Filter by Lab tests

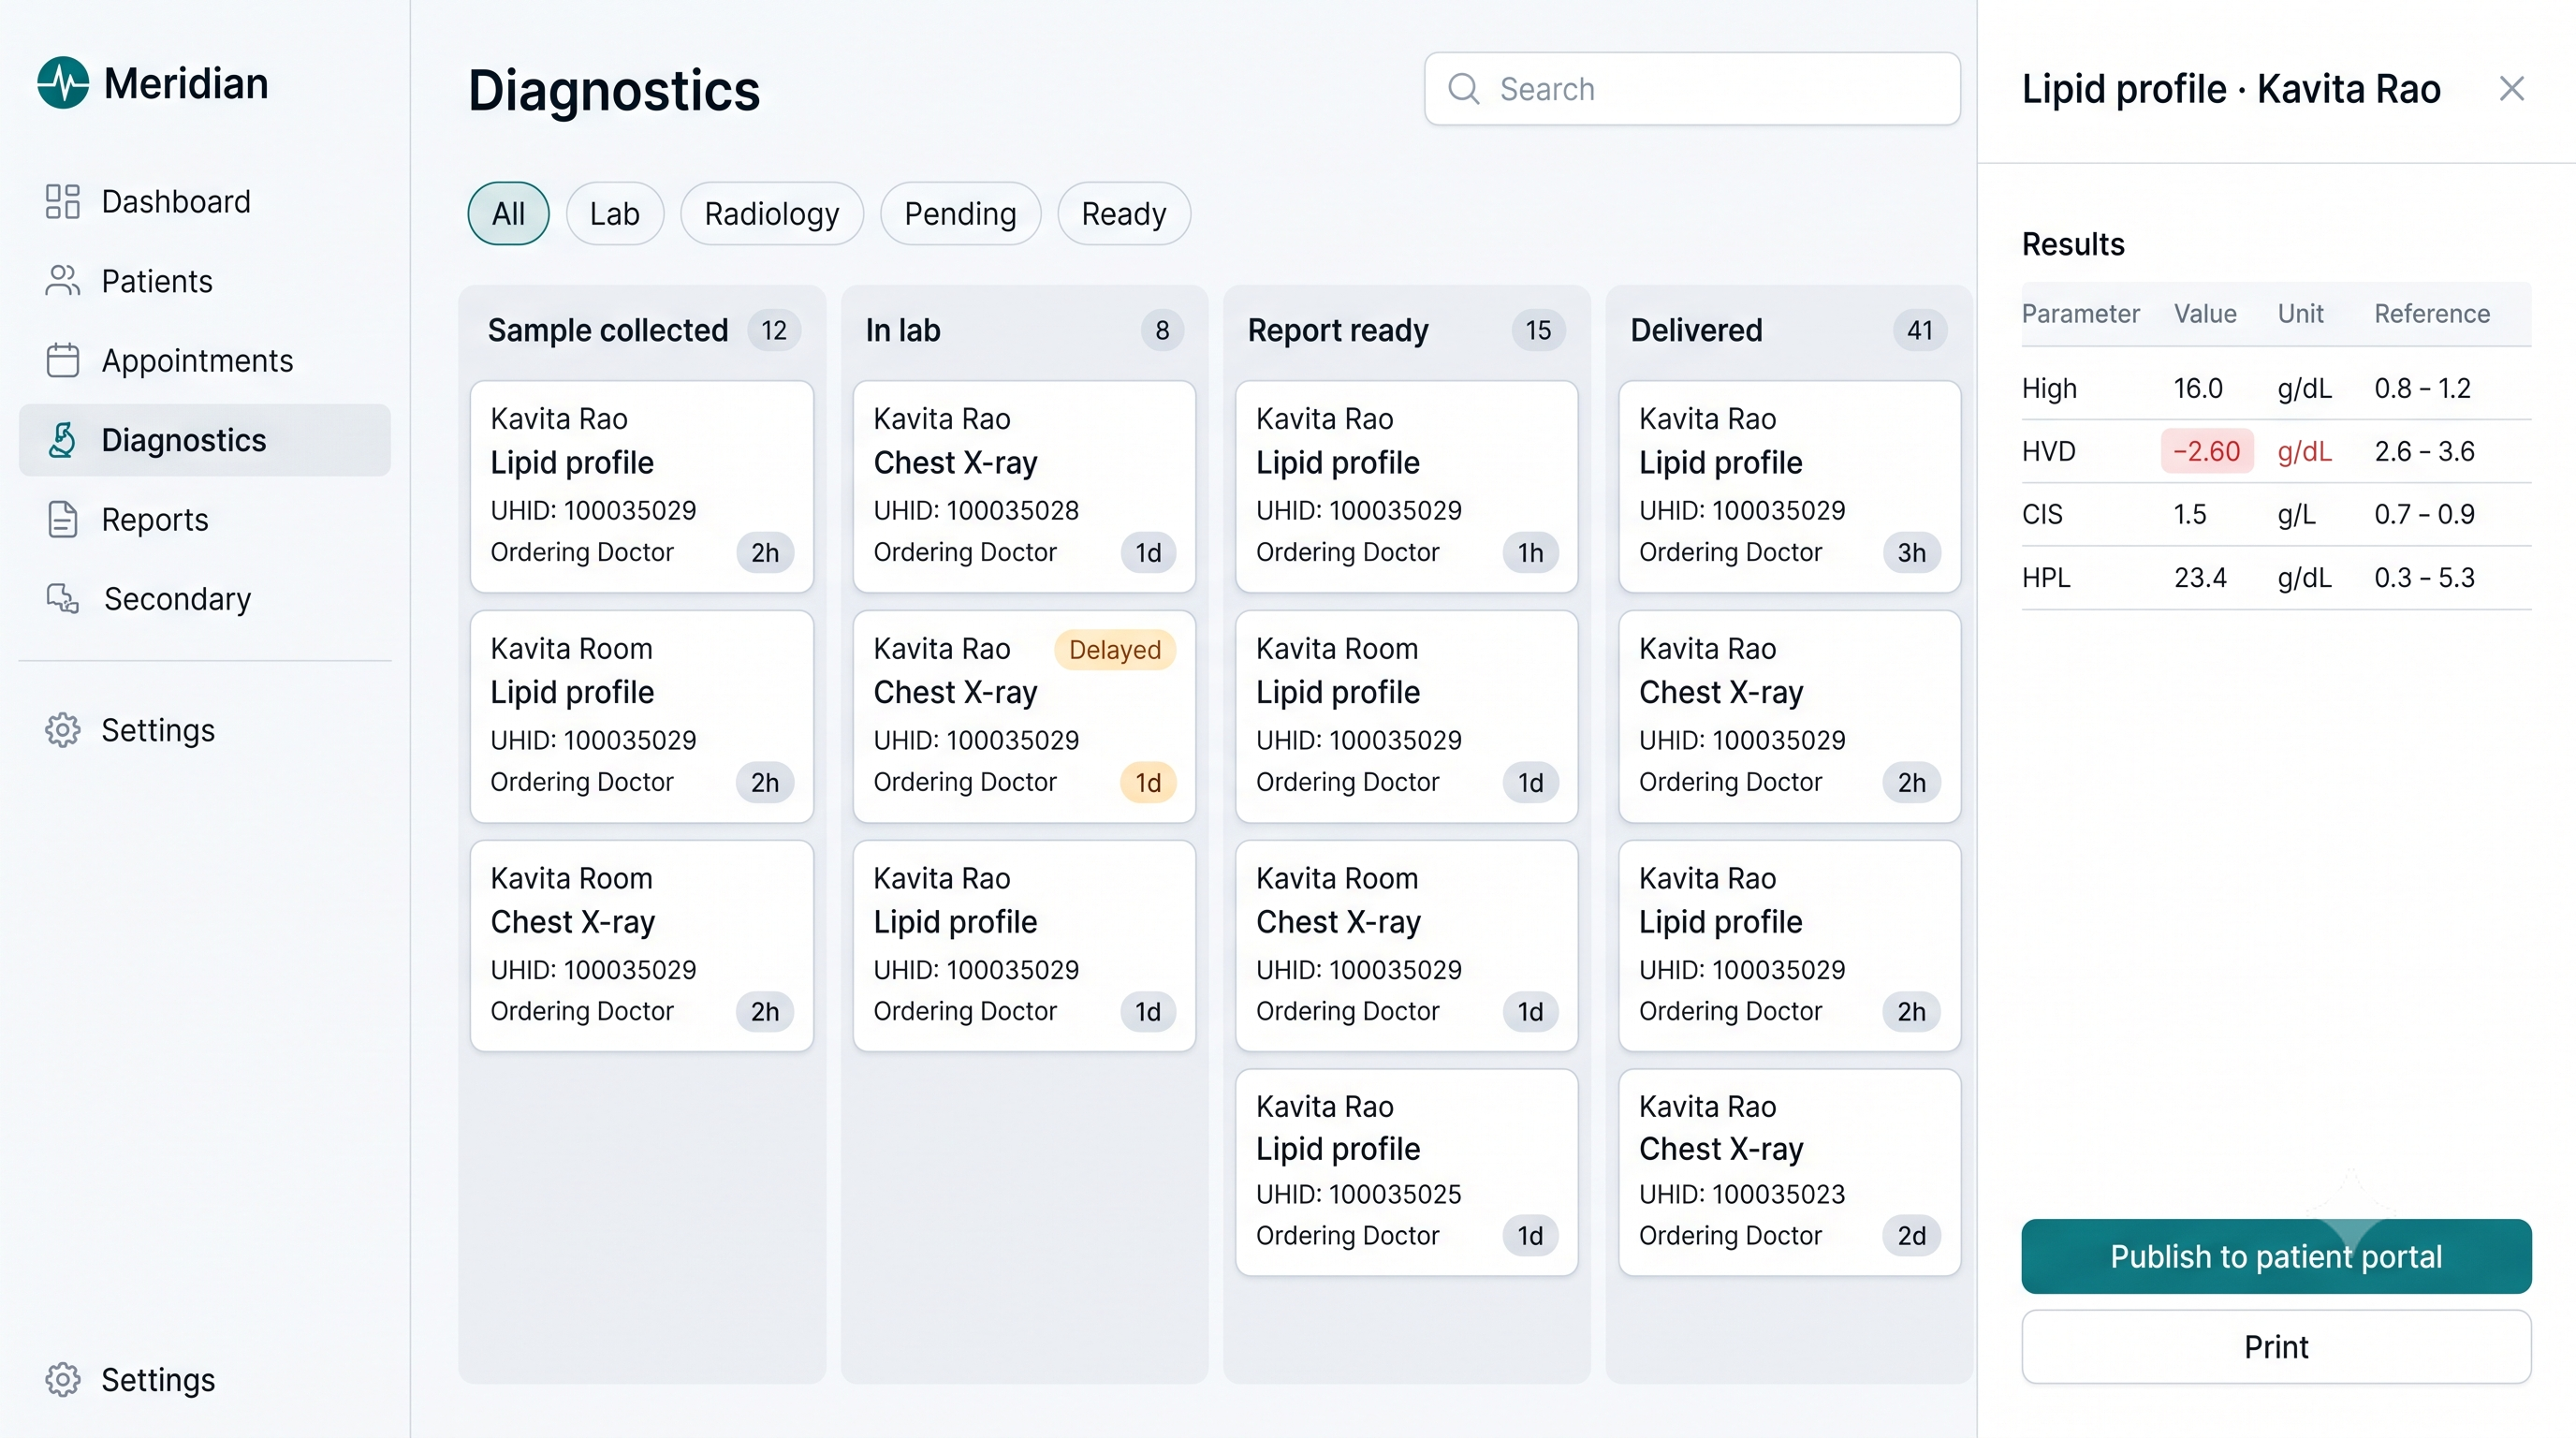614,213
